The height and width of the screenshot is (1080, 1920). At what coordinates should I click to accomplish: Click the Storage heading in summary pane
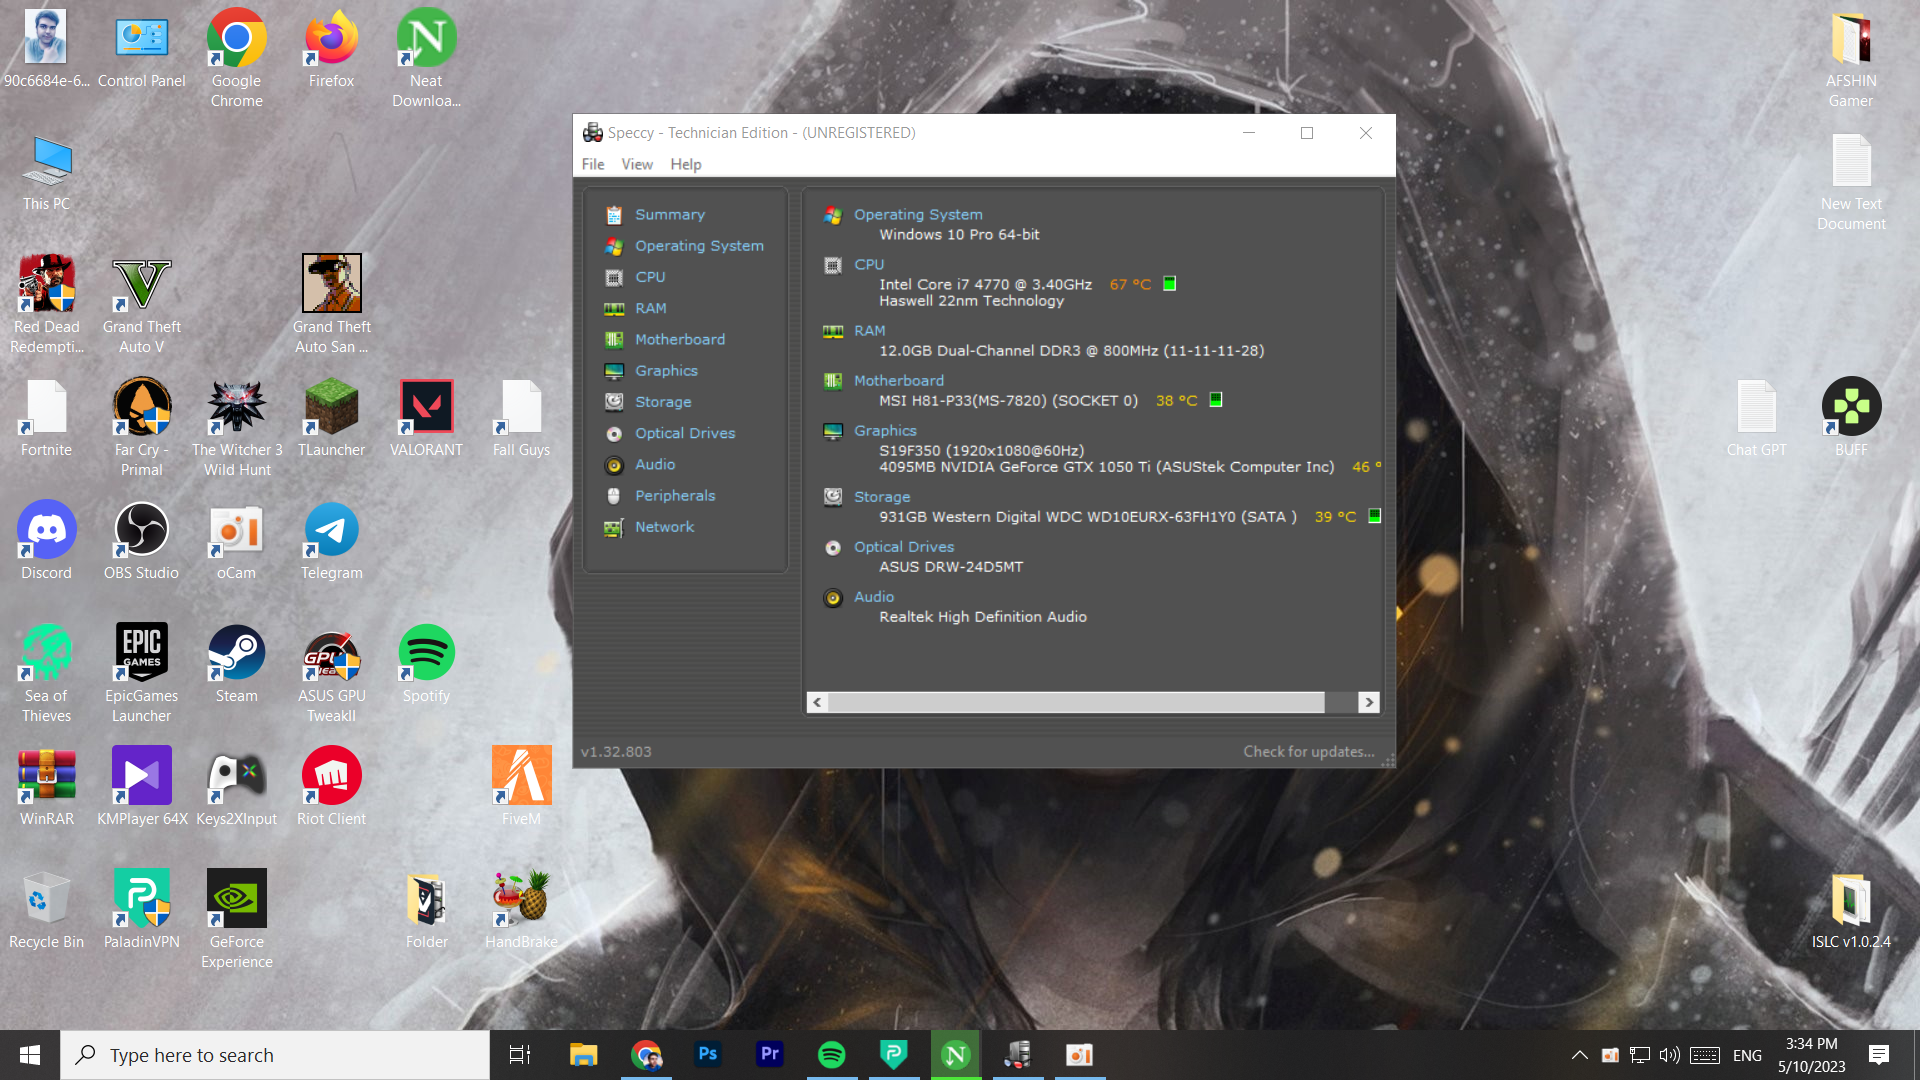coord(882,496)
